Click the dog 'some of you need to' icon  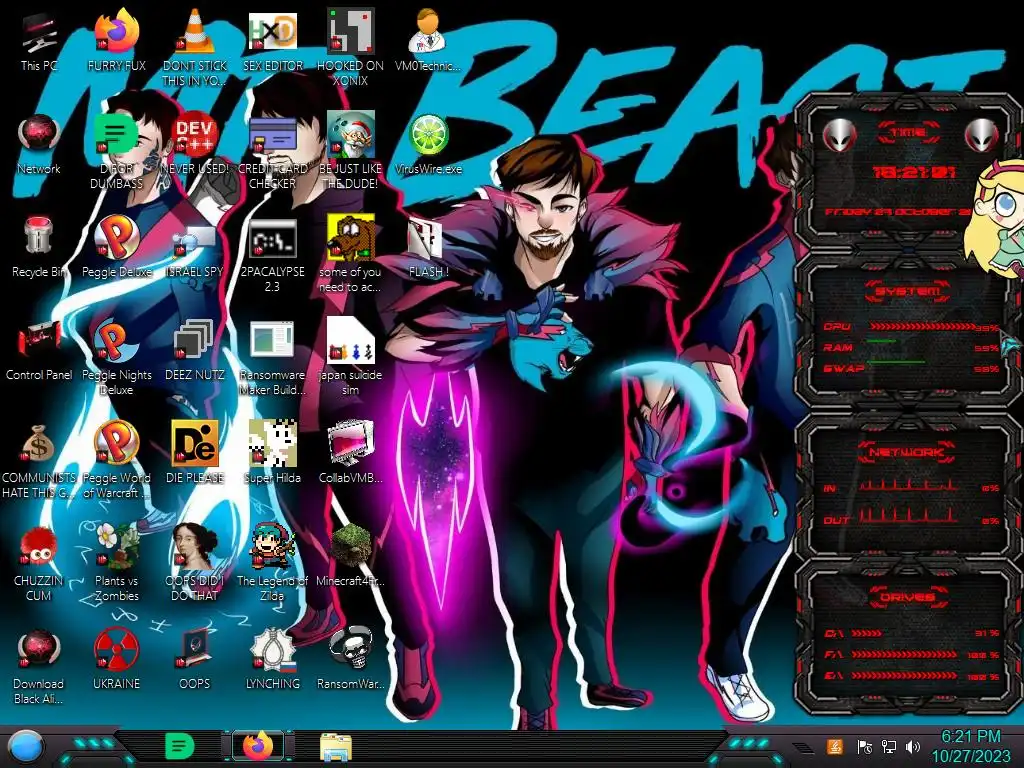pos(350,253)
